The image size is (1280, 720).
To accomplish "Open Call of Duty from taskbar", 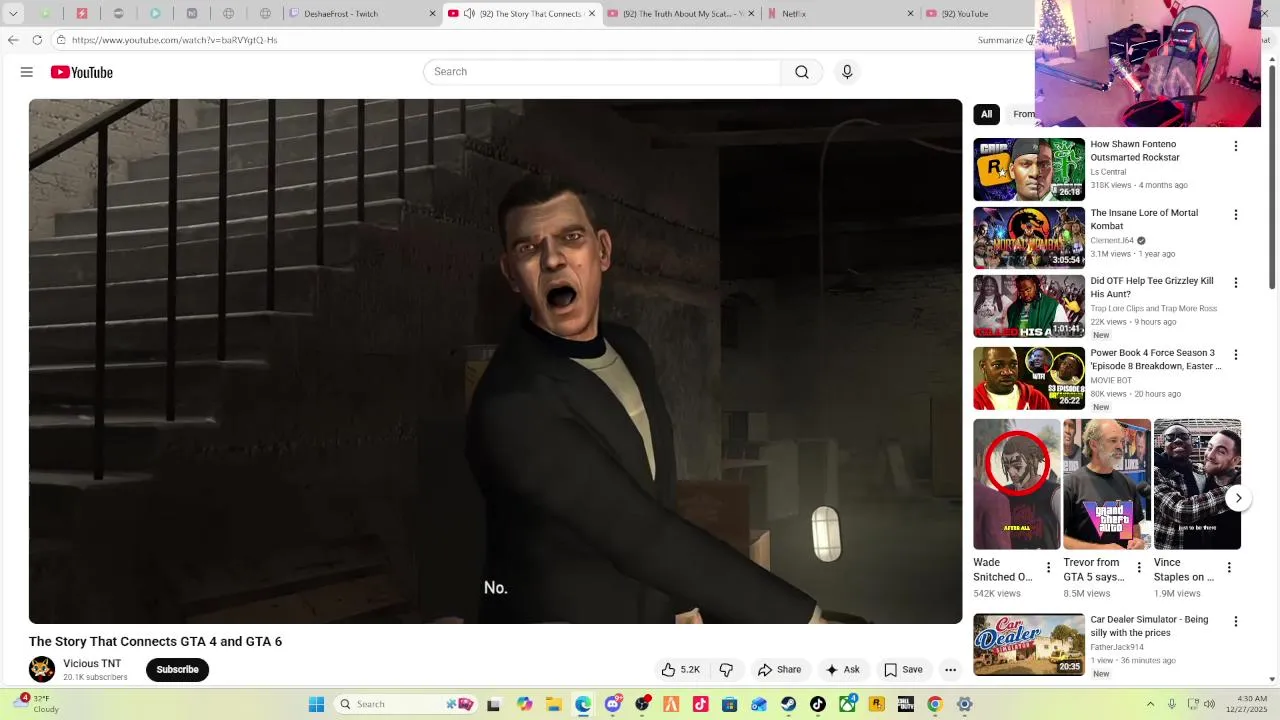I will [x=906, y=704].
